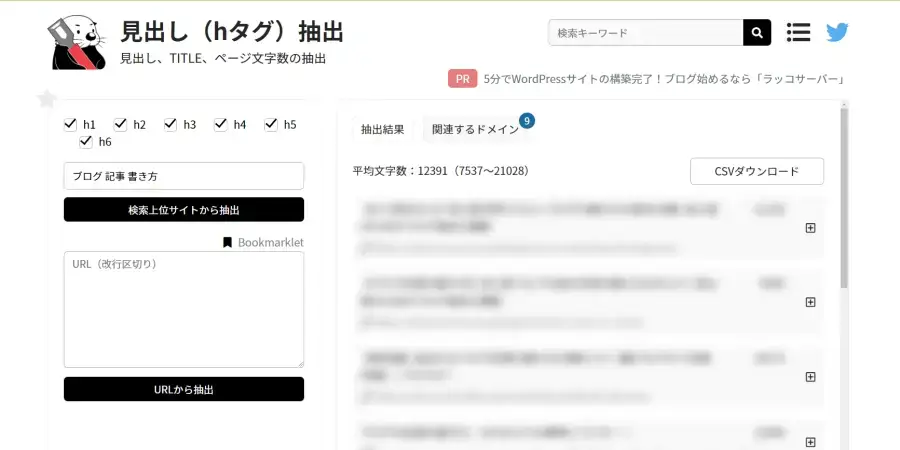Click the ブログ 記事 書き方 keyword field

point(184,176)
